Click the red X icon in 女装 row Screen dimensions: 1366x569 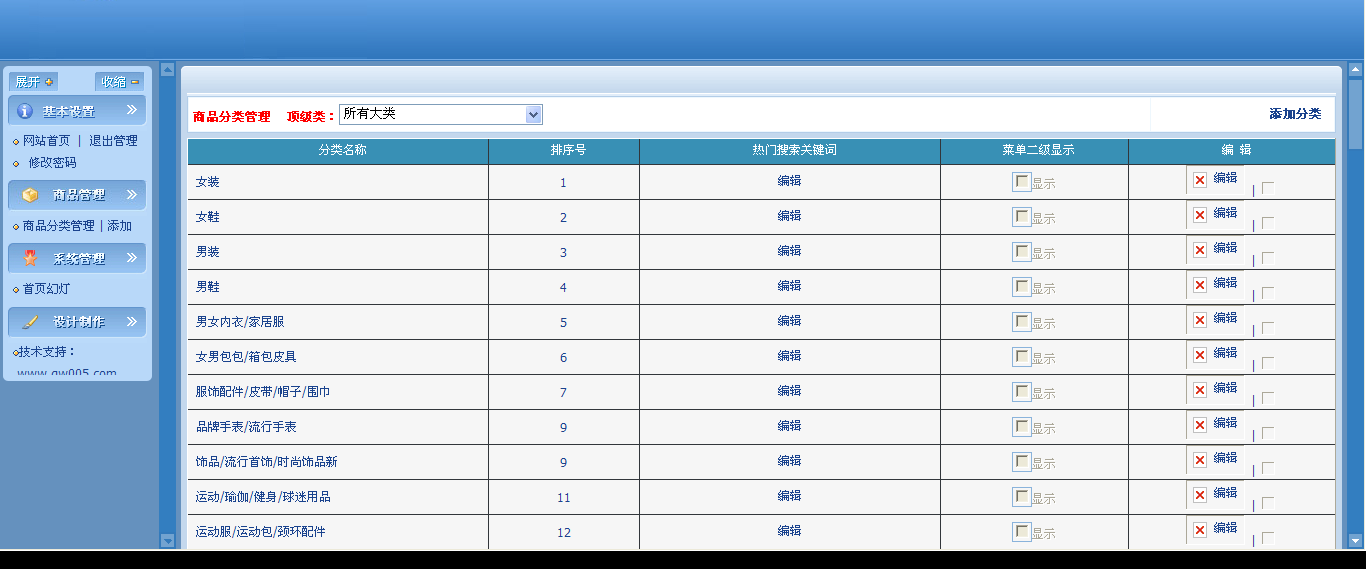(x=1200, y=180)
